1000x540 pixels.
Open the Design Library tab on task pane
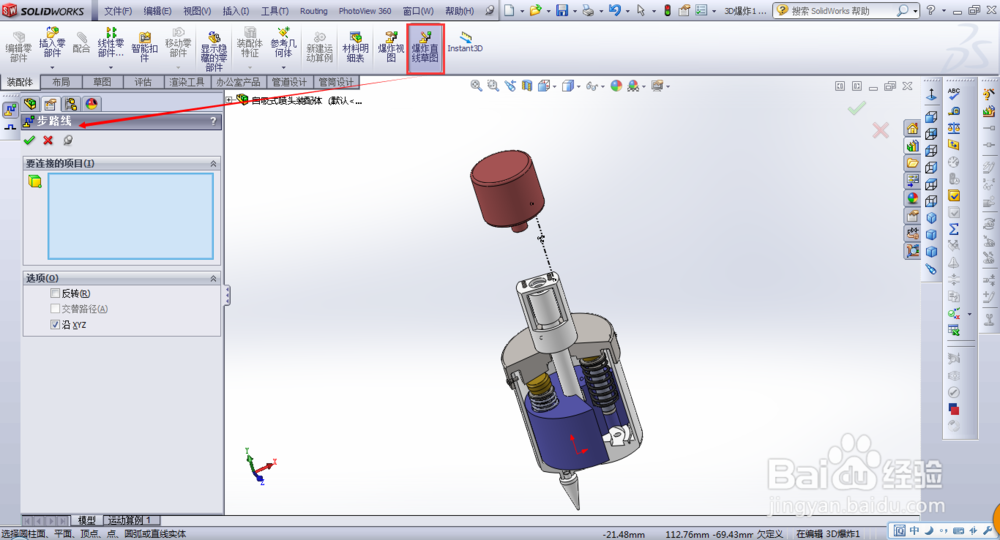click(913, 146)
